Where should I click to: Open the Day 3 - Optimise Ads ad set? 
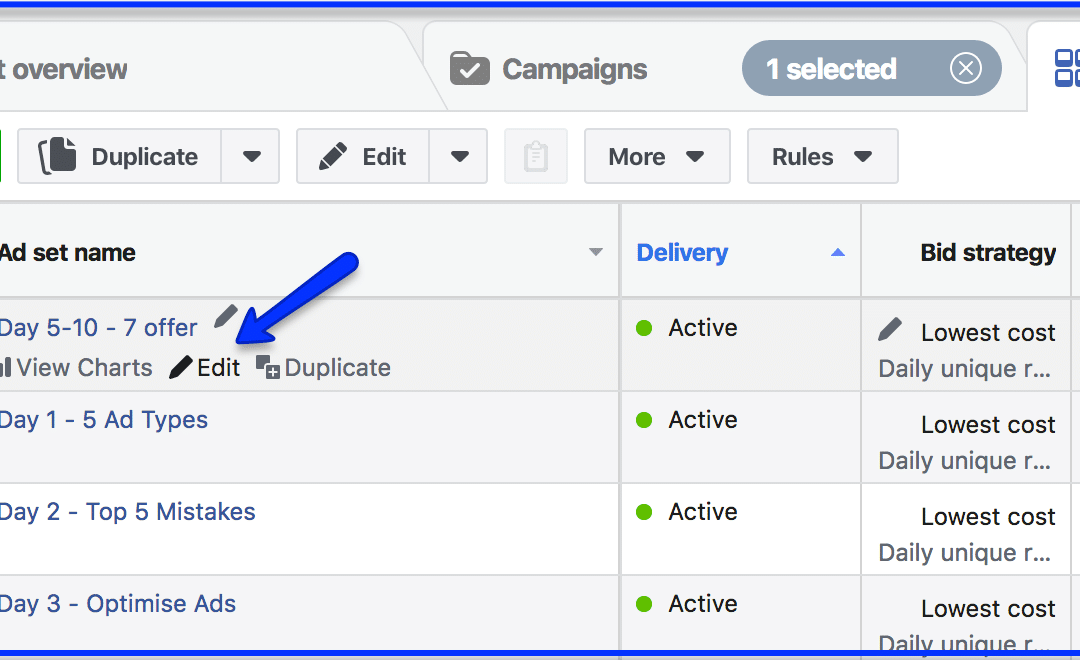coord(118,604)
